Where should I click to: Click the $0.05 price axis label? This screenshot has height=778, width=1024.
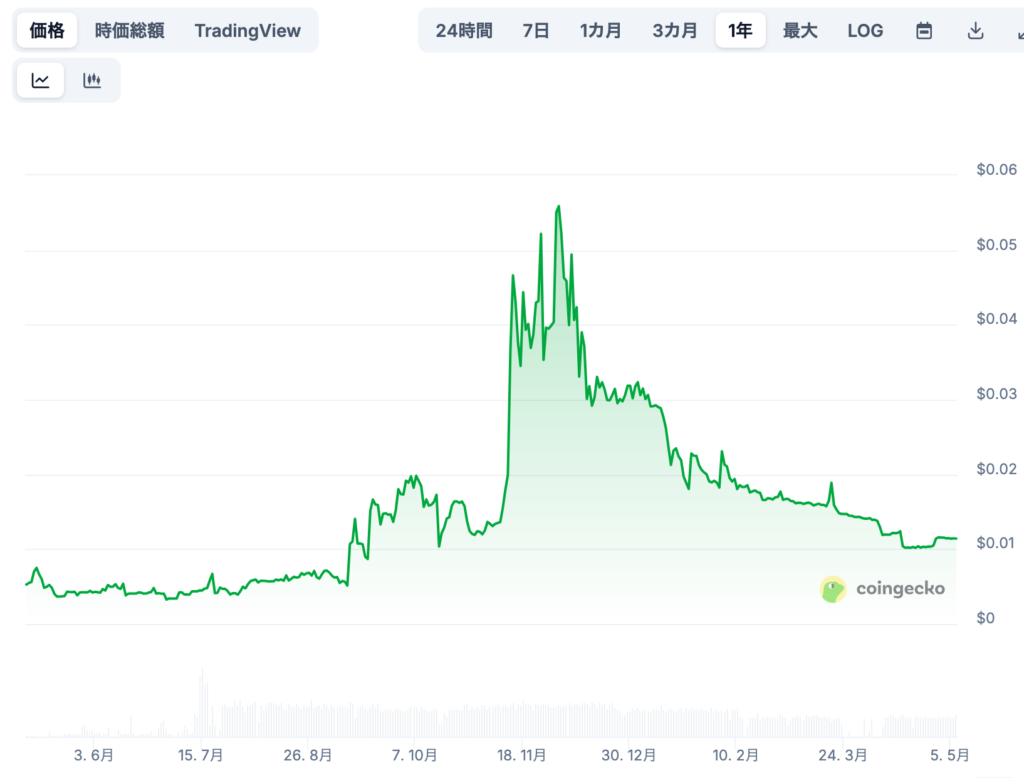click(997, 245)
